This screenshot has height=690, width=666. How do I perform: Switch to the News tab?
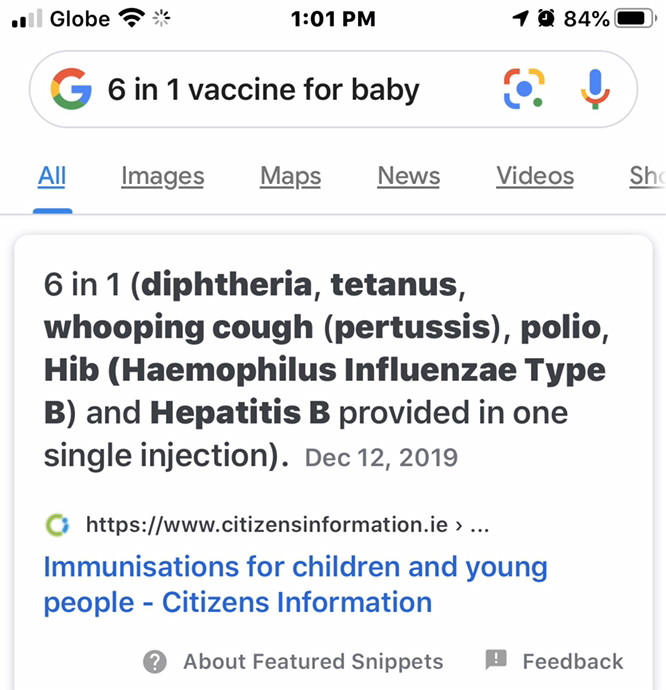[409, 176]
